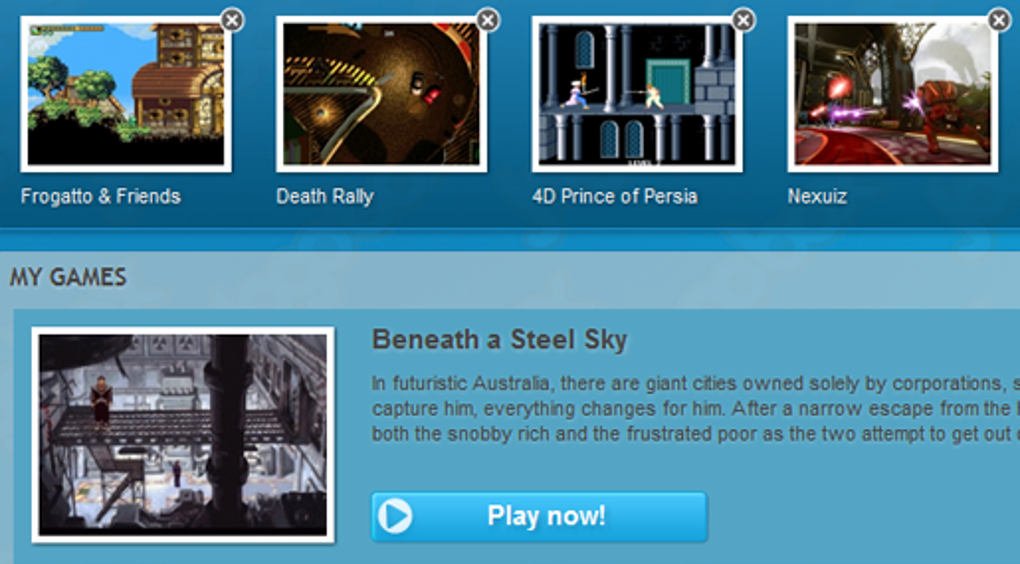Click the Play now! button text

[x=546, y=516]
